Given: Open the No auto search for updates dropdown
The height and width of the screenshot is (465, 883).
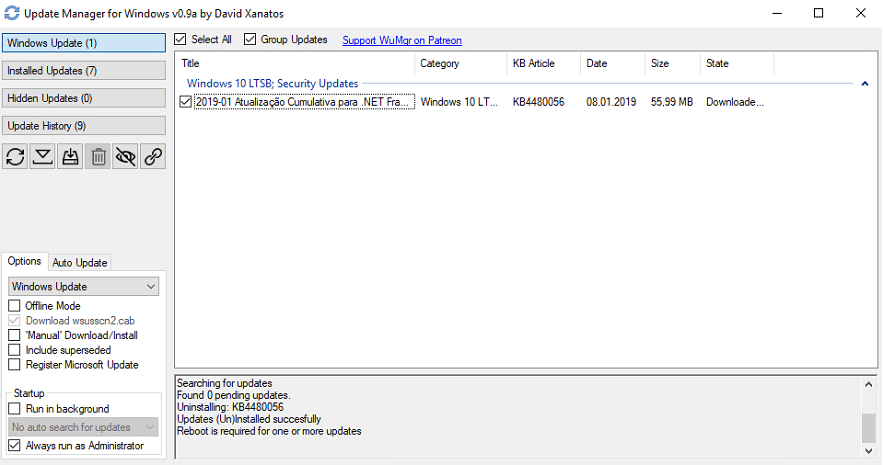Looking at the screenshot, I should point(83,427).
